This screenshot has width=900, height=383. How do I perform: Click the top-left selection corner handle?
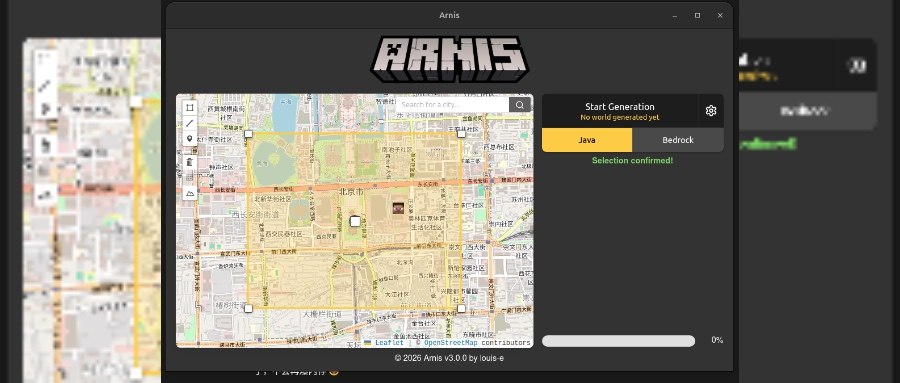coord(249,134)
